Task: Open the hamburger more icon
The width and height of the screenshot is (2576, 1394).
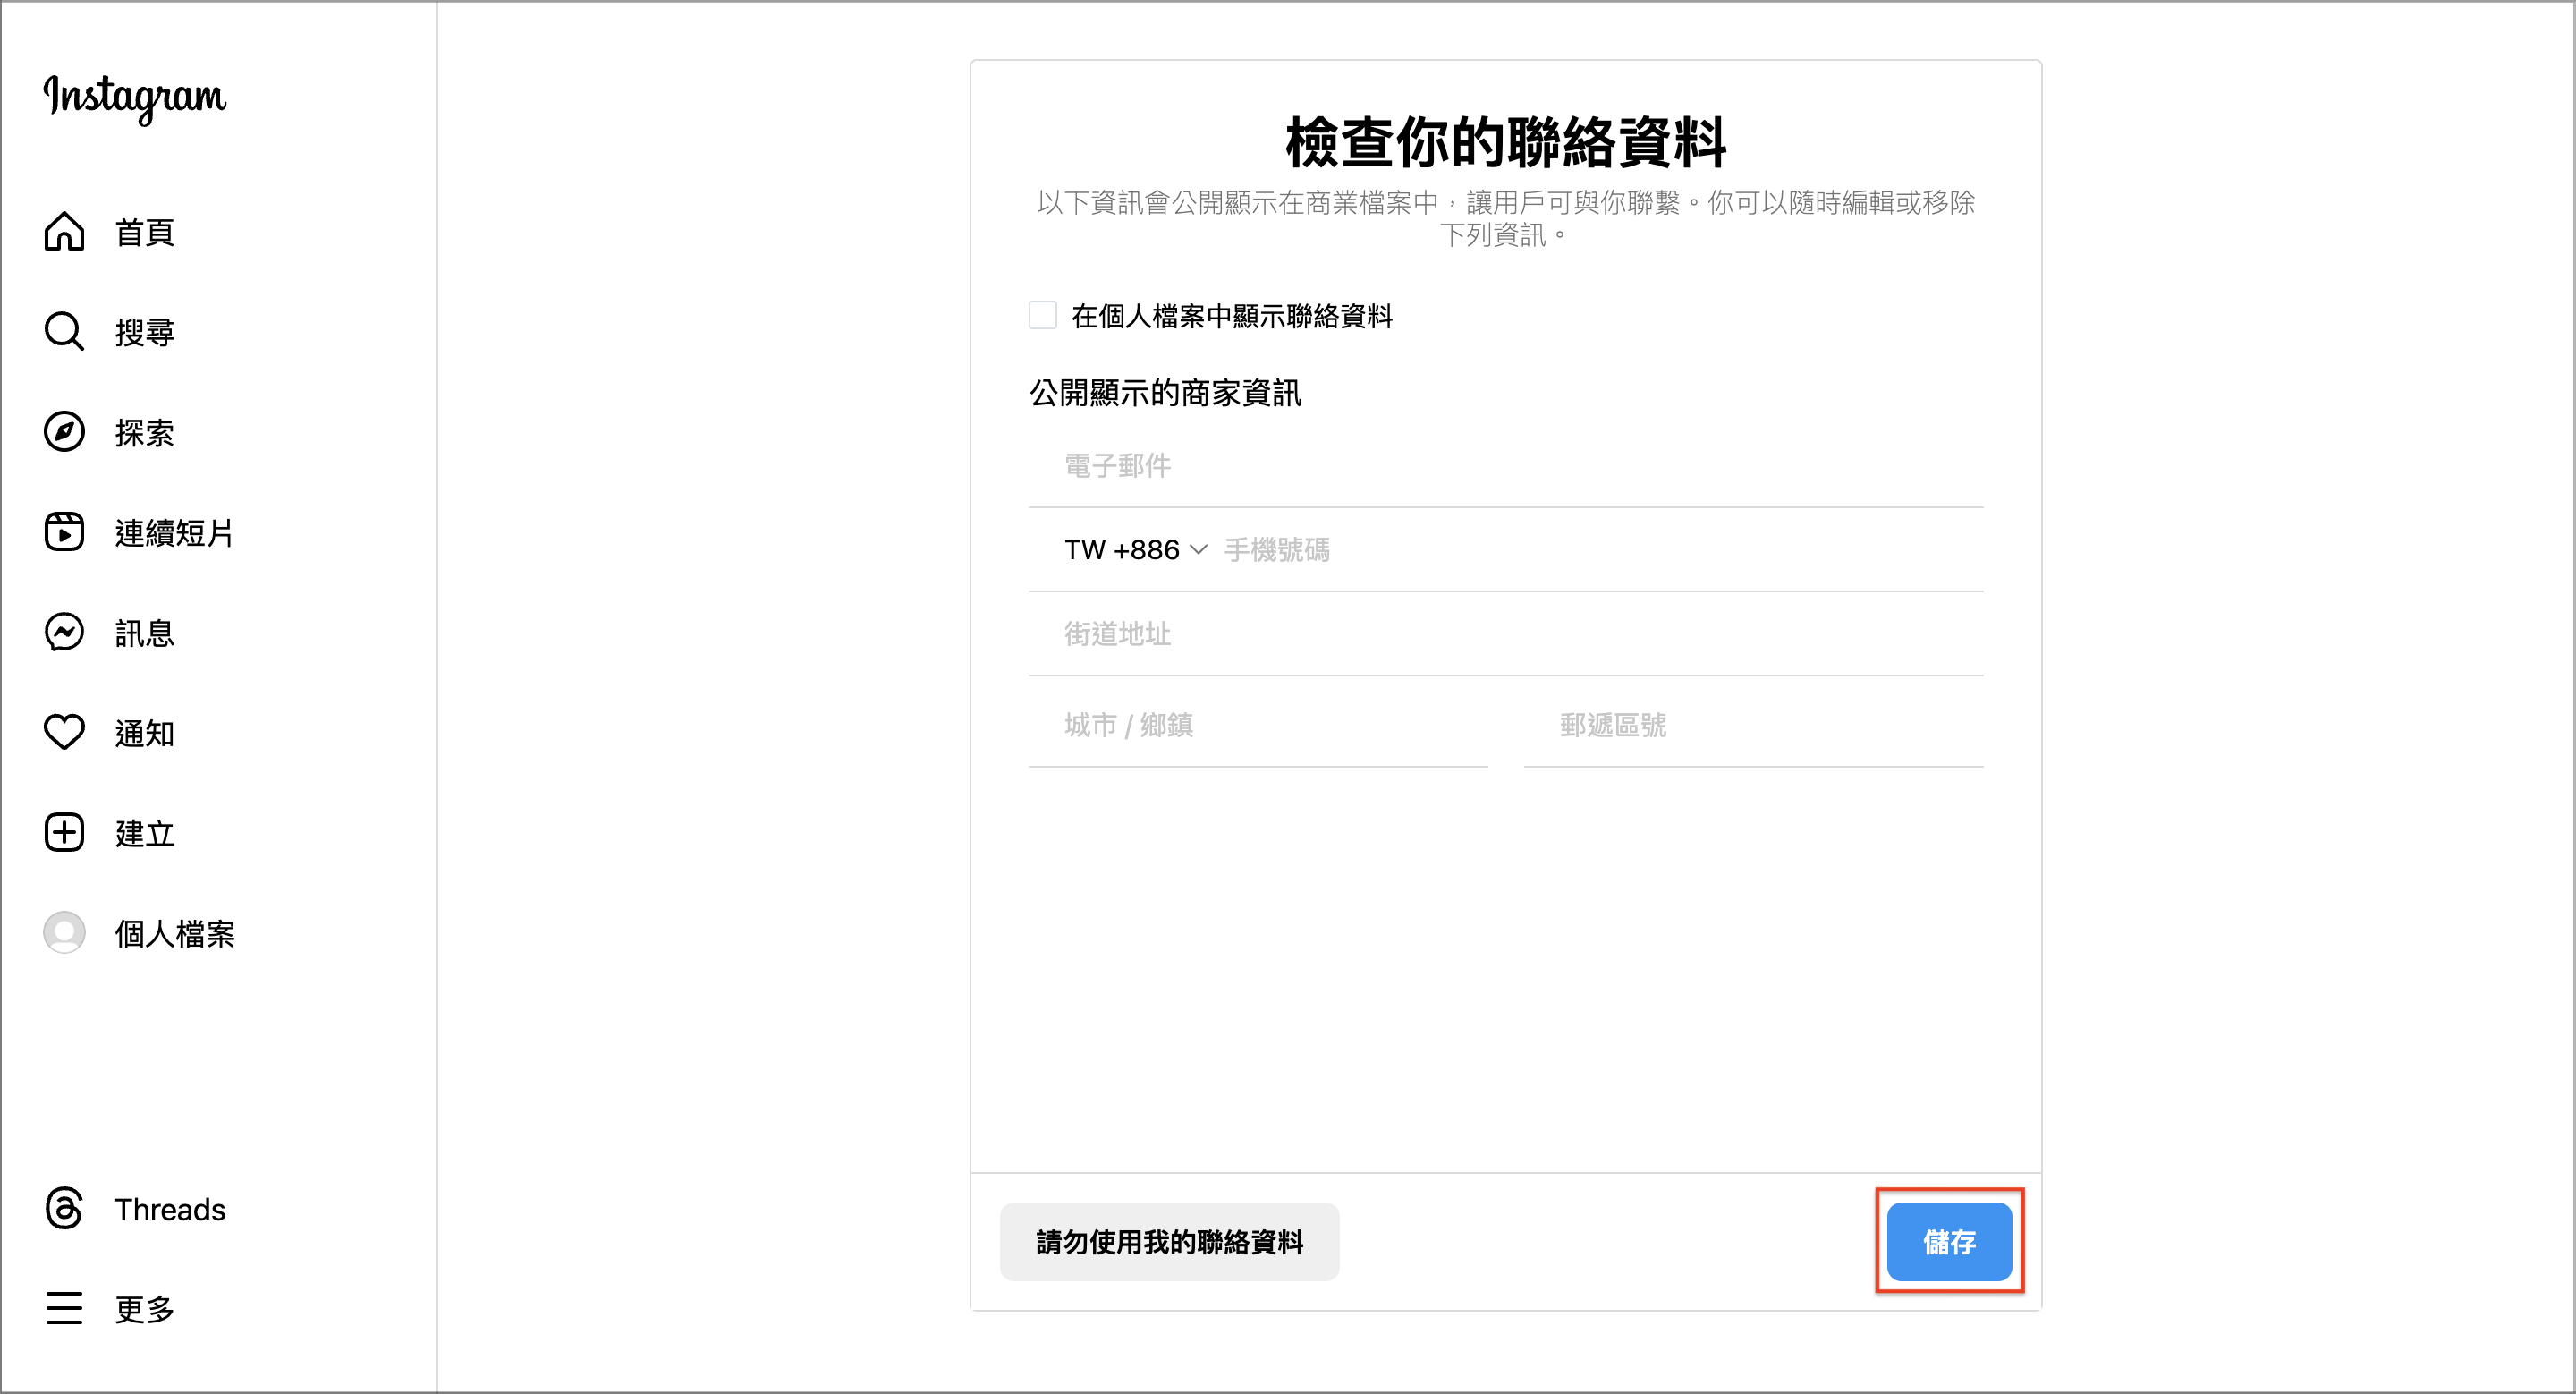Action: tap(64, 1308)
